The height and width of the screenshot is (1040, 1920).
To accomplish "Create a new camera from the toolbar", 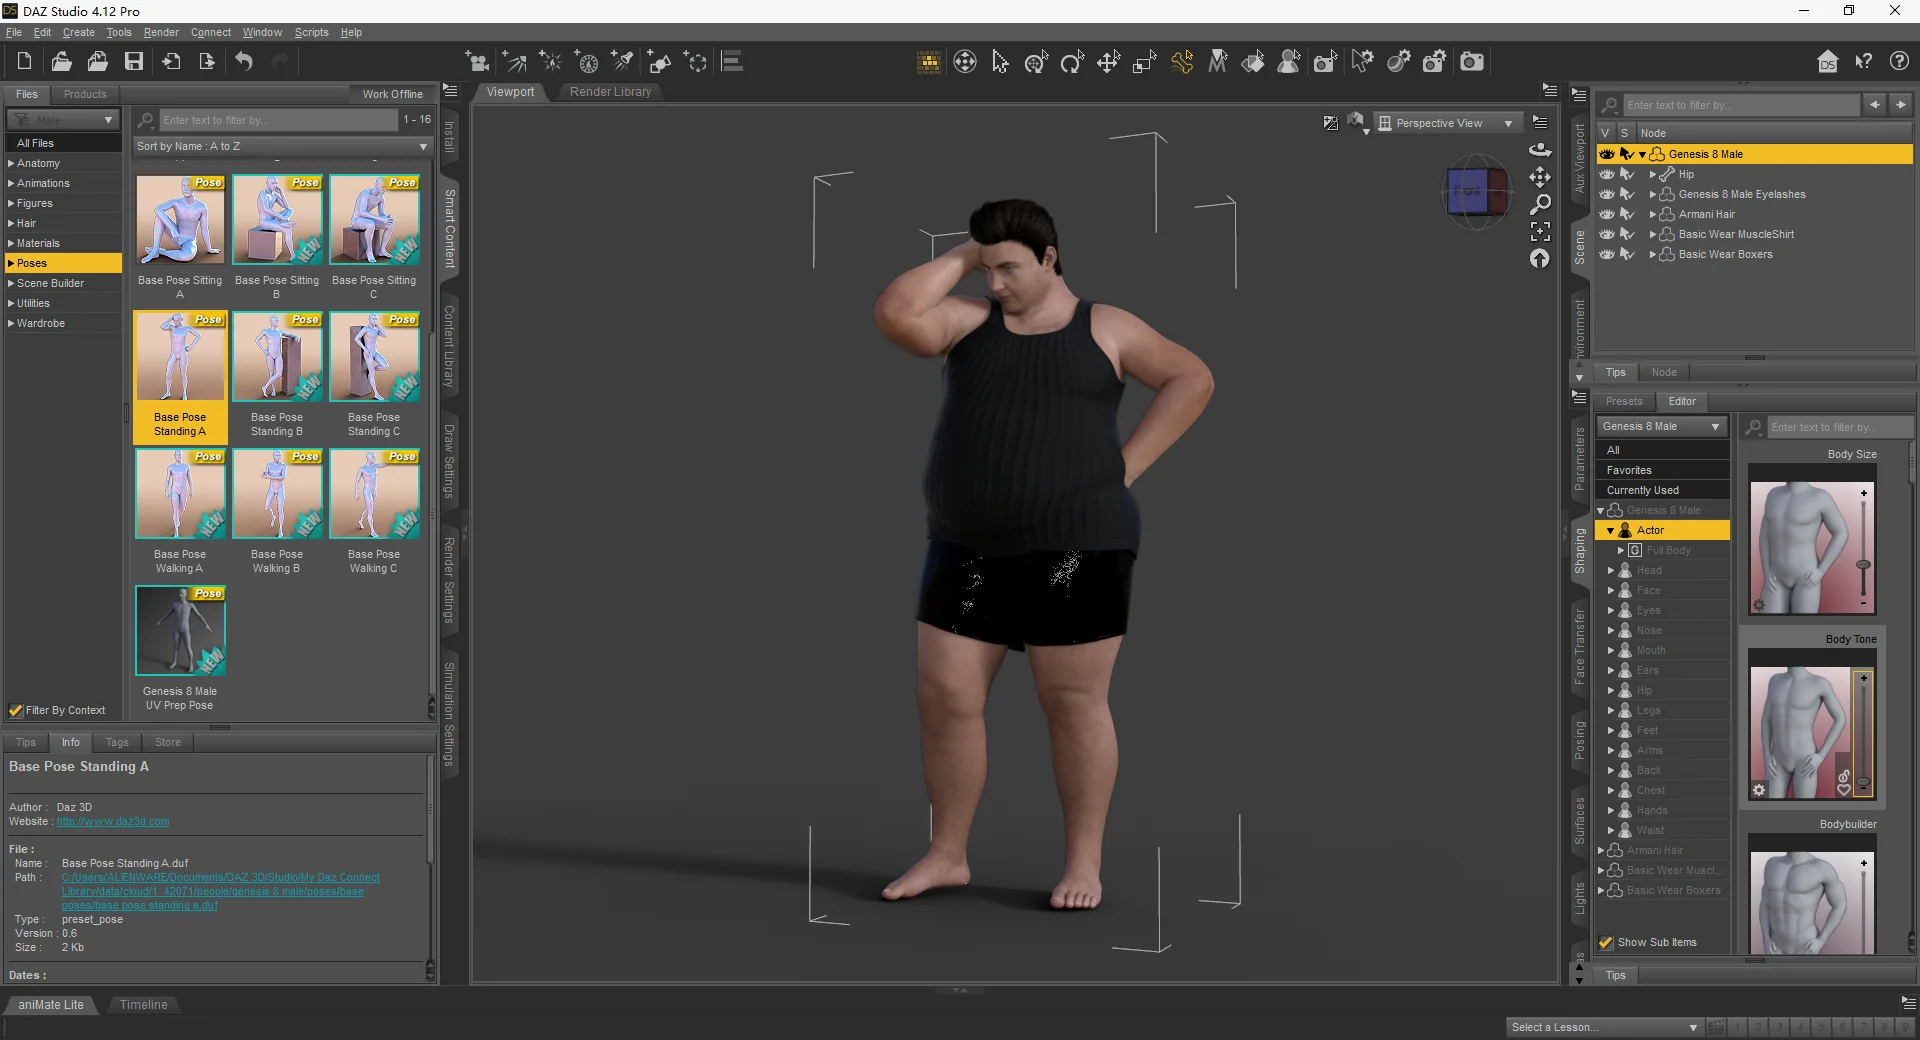I will tap(478, 62).
